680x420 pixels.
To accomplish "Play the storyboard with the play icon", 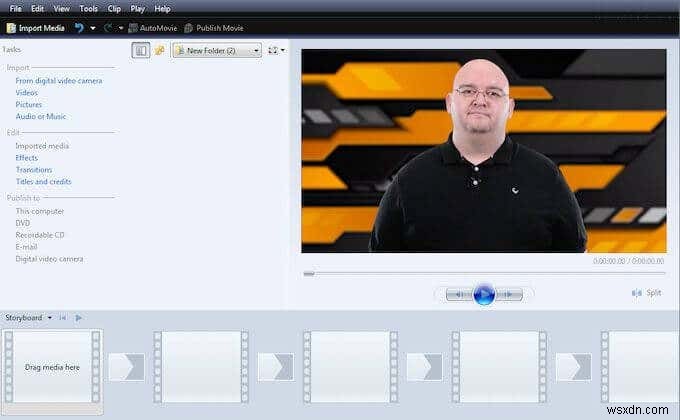I will point(78,318).
